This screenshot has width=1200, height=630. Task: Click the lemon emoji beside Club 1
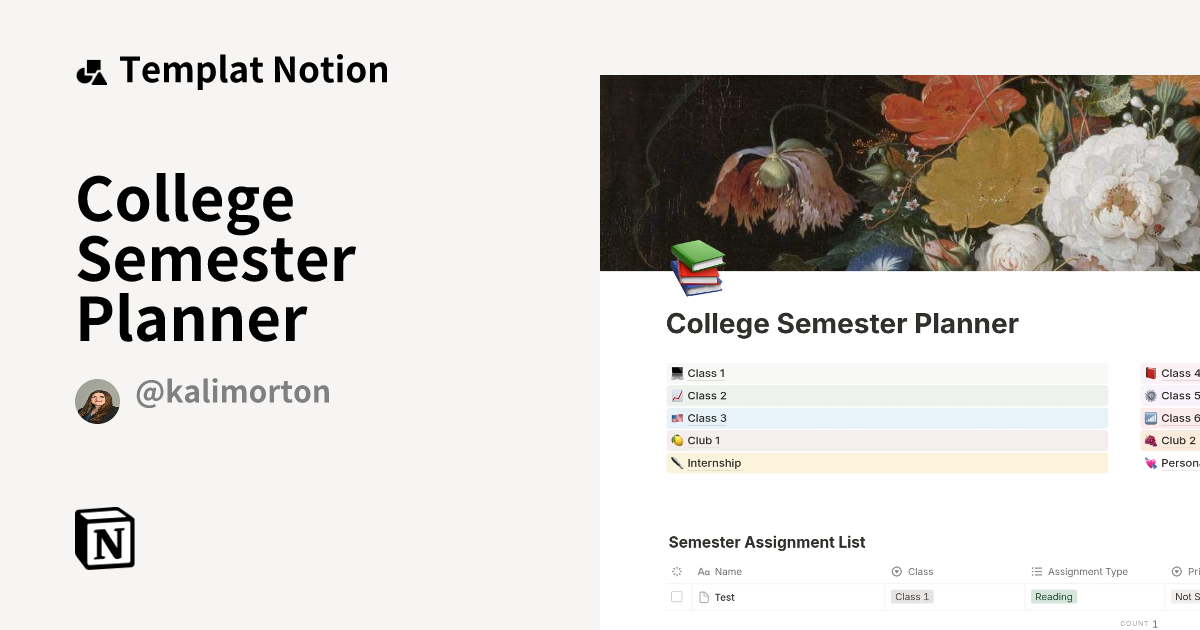(x=677, y=440)
